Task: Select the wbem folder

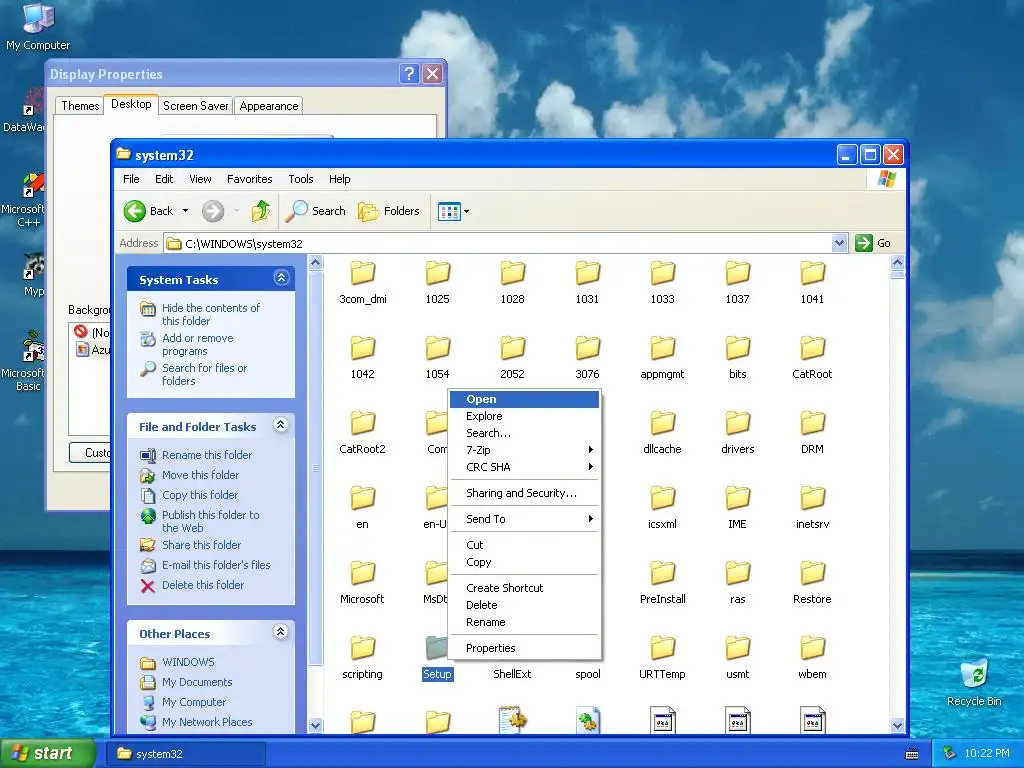Action: click(x=812, y=658)
